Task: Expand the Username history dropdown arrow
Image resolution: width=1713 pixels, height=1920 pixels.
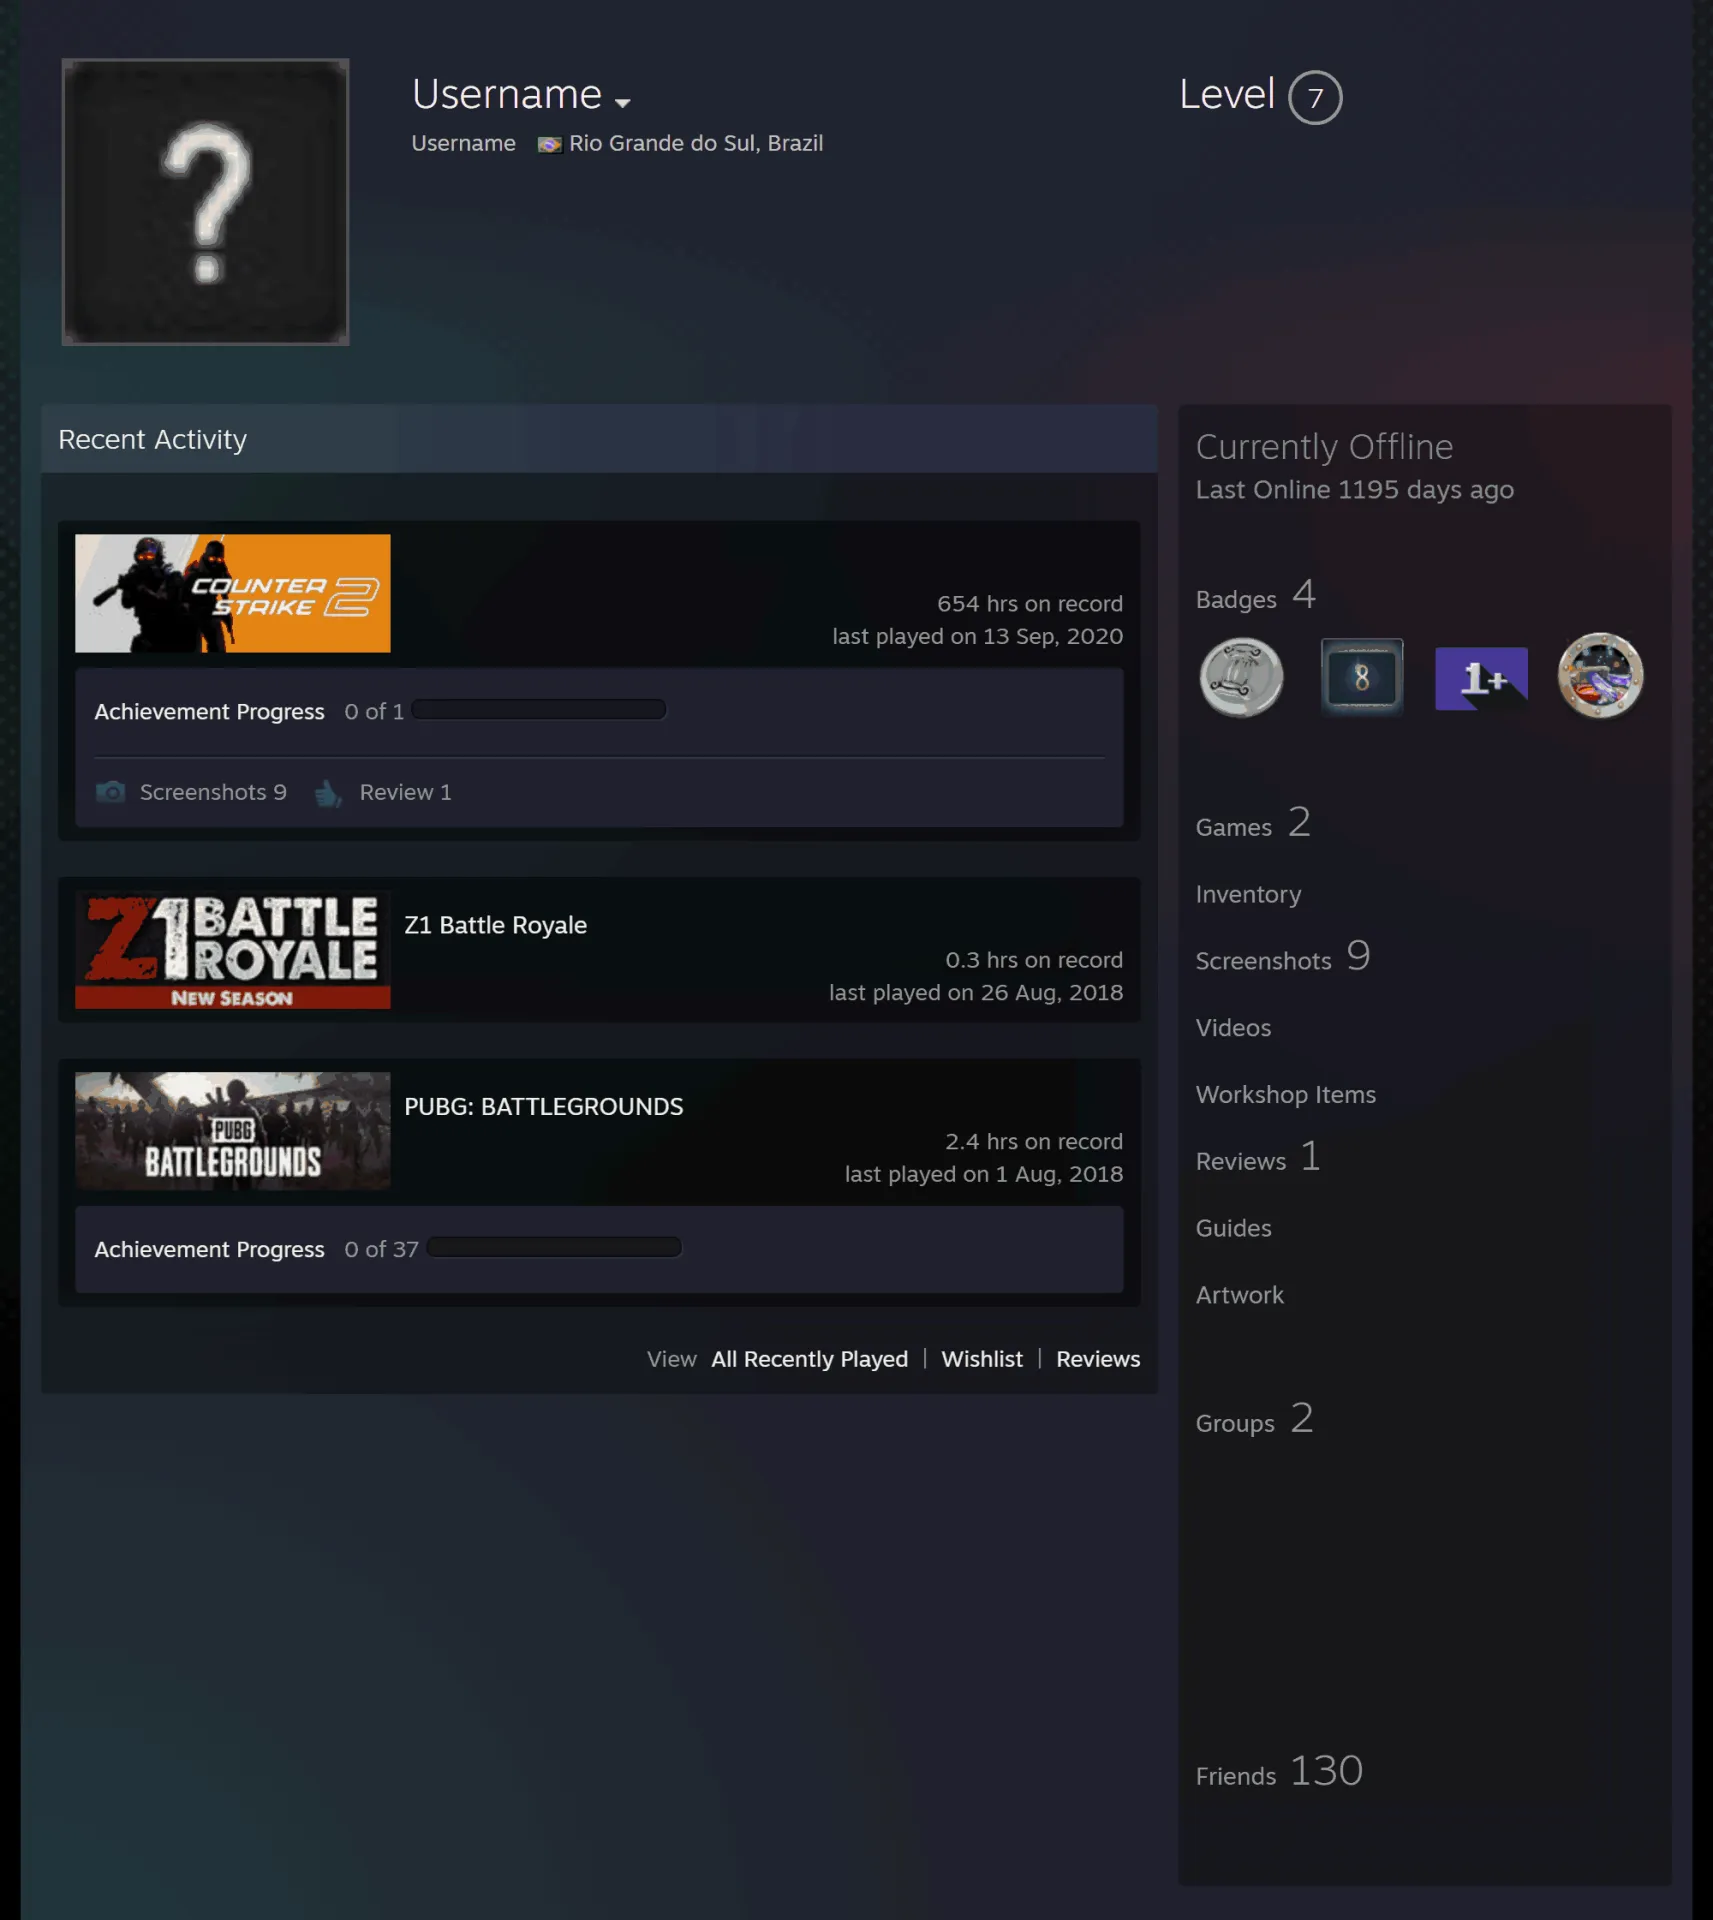Action: [x=622, y=103]
